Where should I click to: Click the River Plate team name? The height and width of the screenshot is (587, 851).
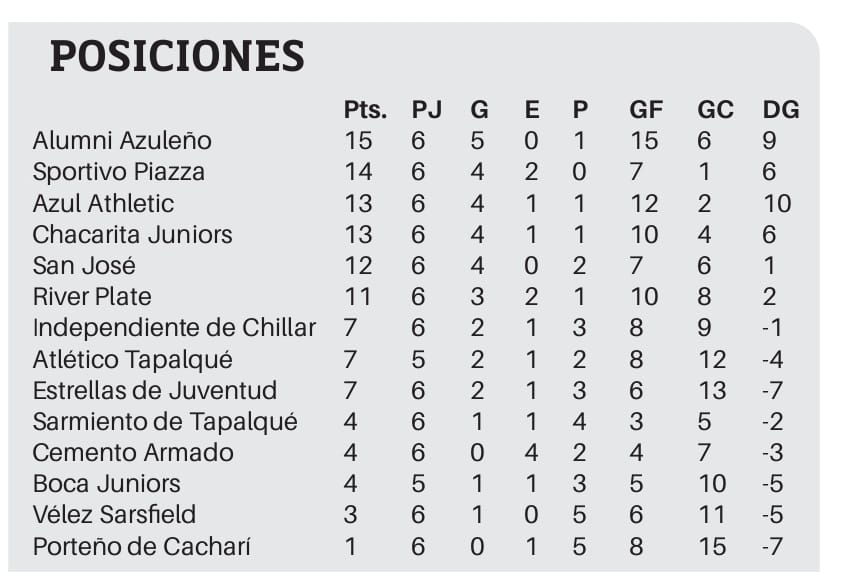[x=92, y=297]
